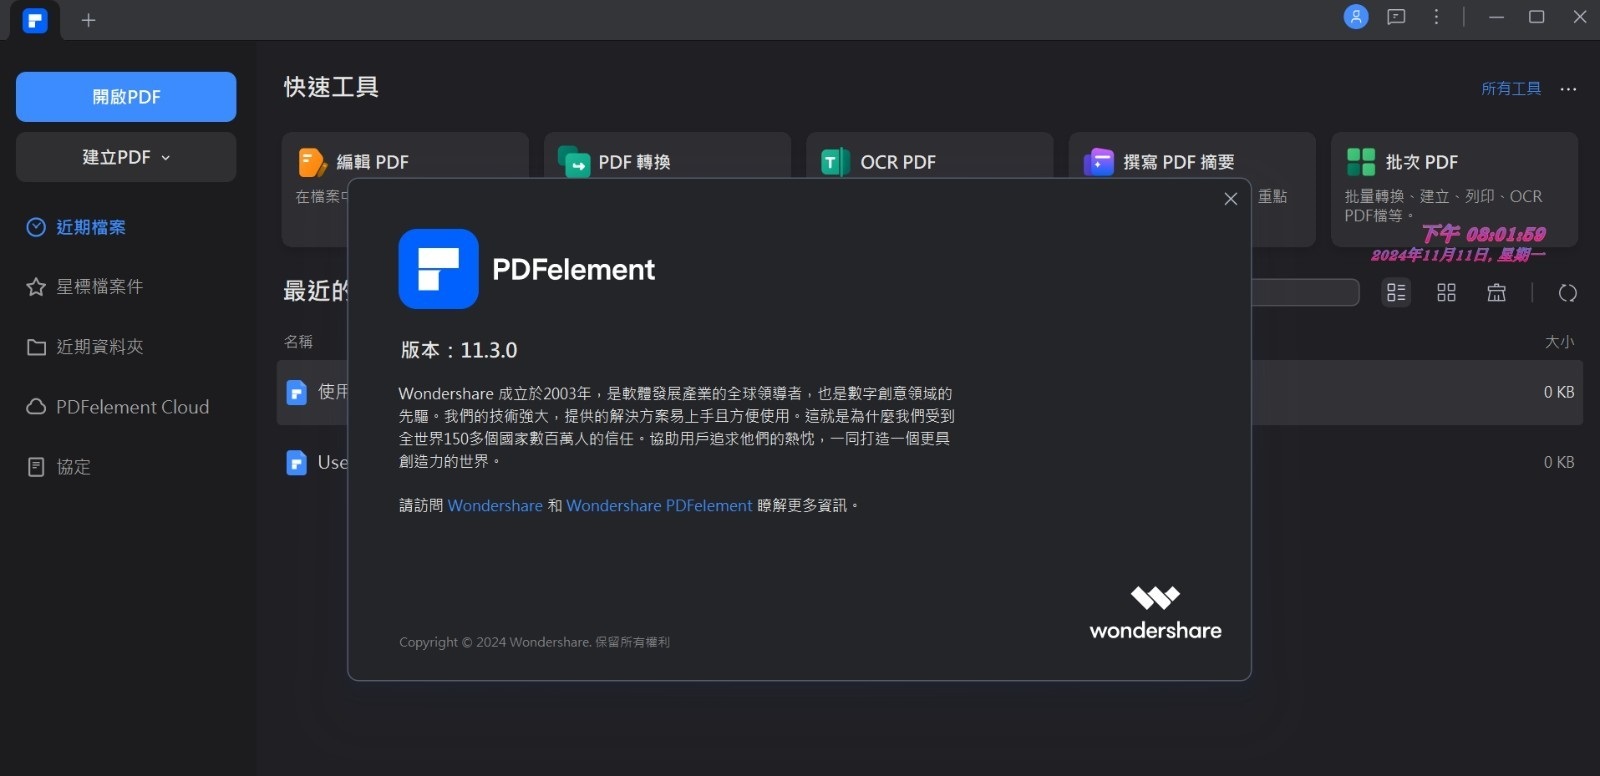
Task: Open the Wondershare PDFelement link
Action: pos(659,506)
